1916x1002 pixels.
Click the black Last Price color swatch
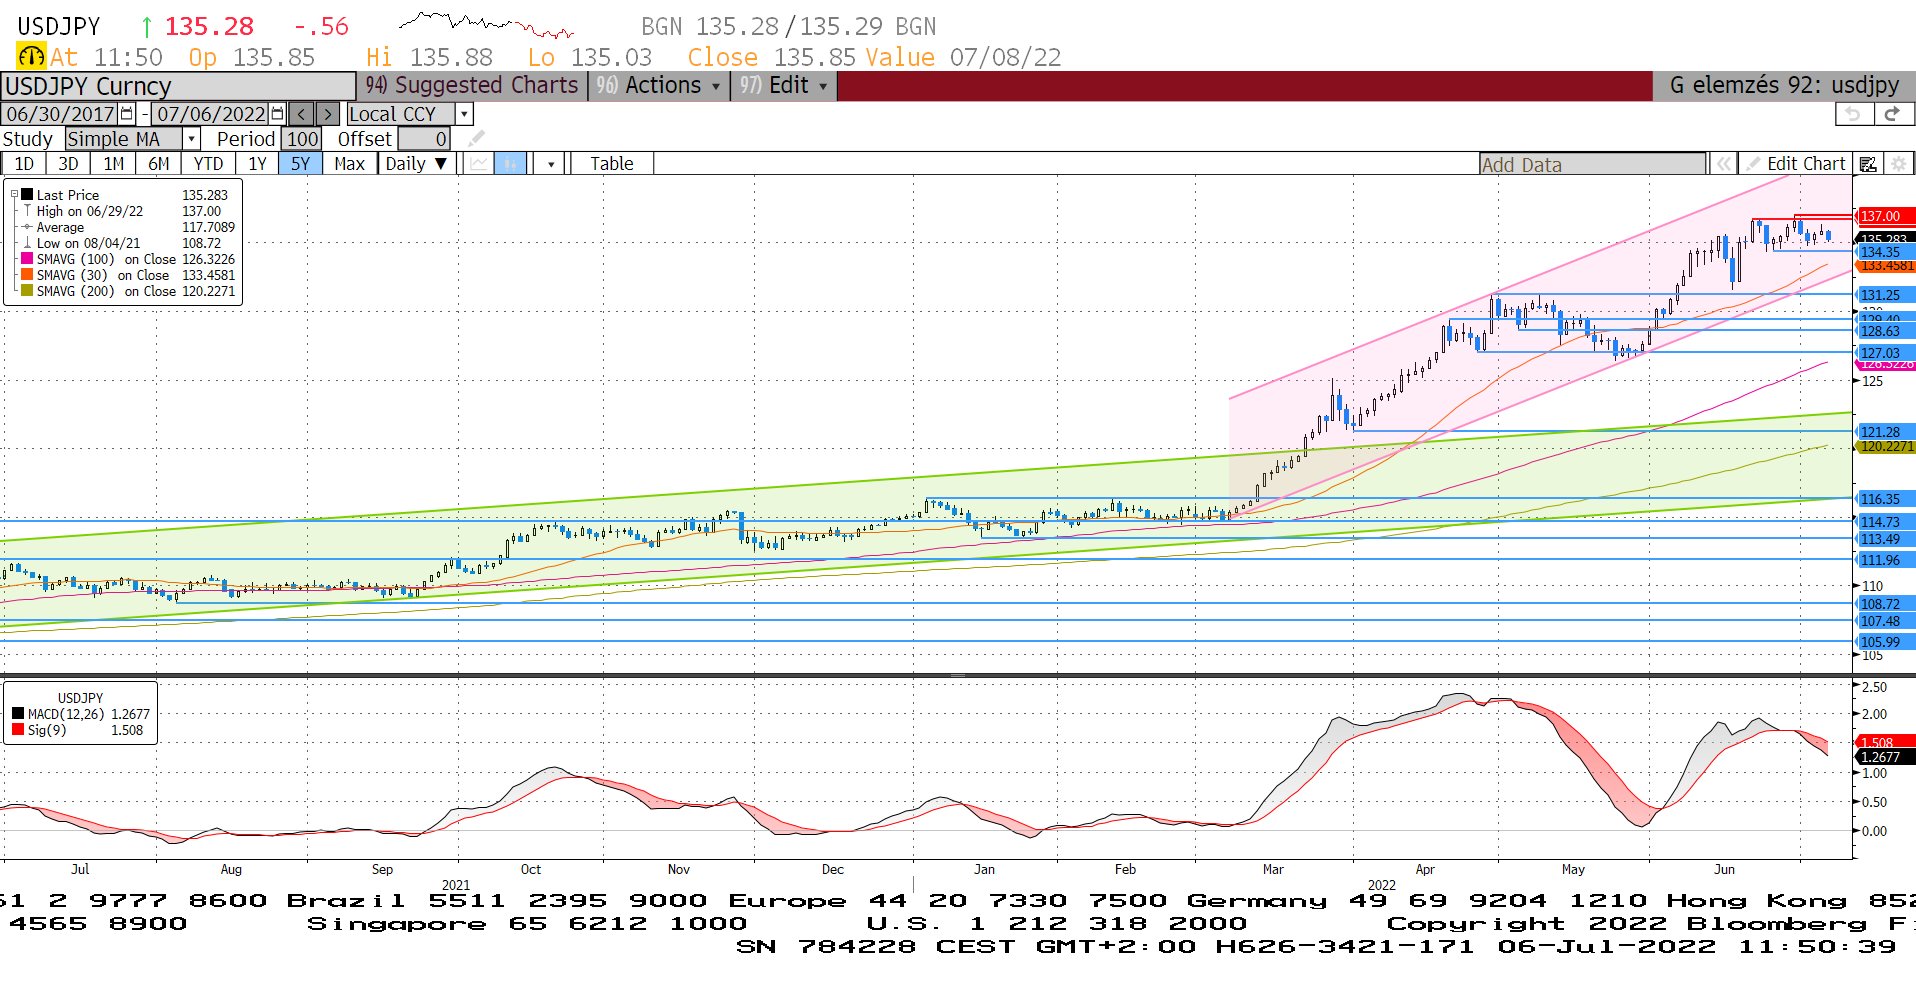click(27, 195)
